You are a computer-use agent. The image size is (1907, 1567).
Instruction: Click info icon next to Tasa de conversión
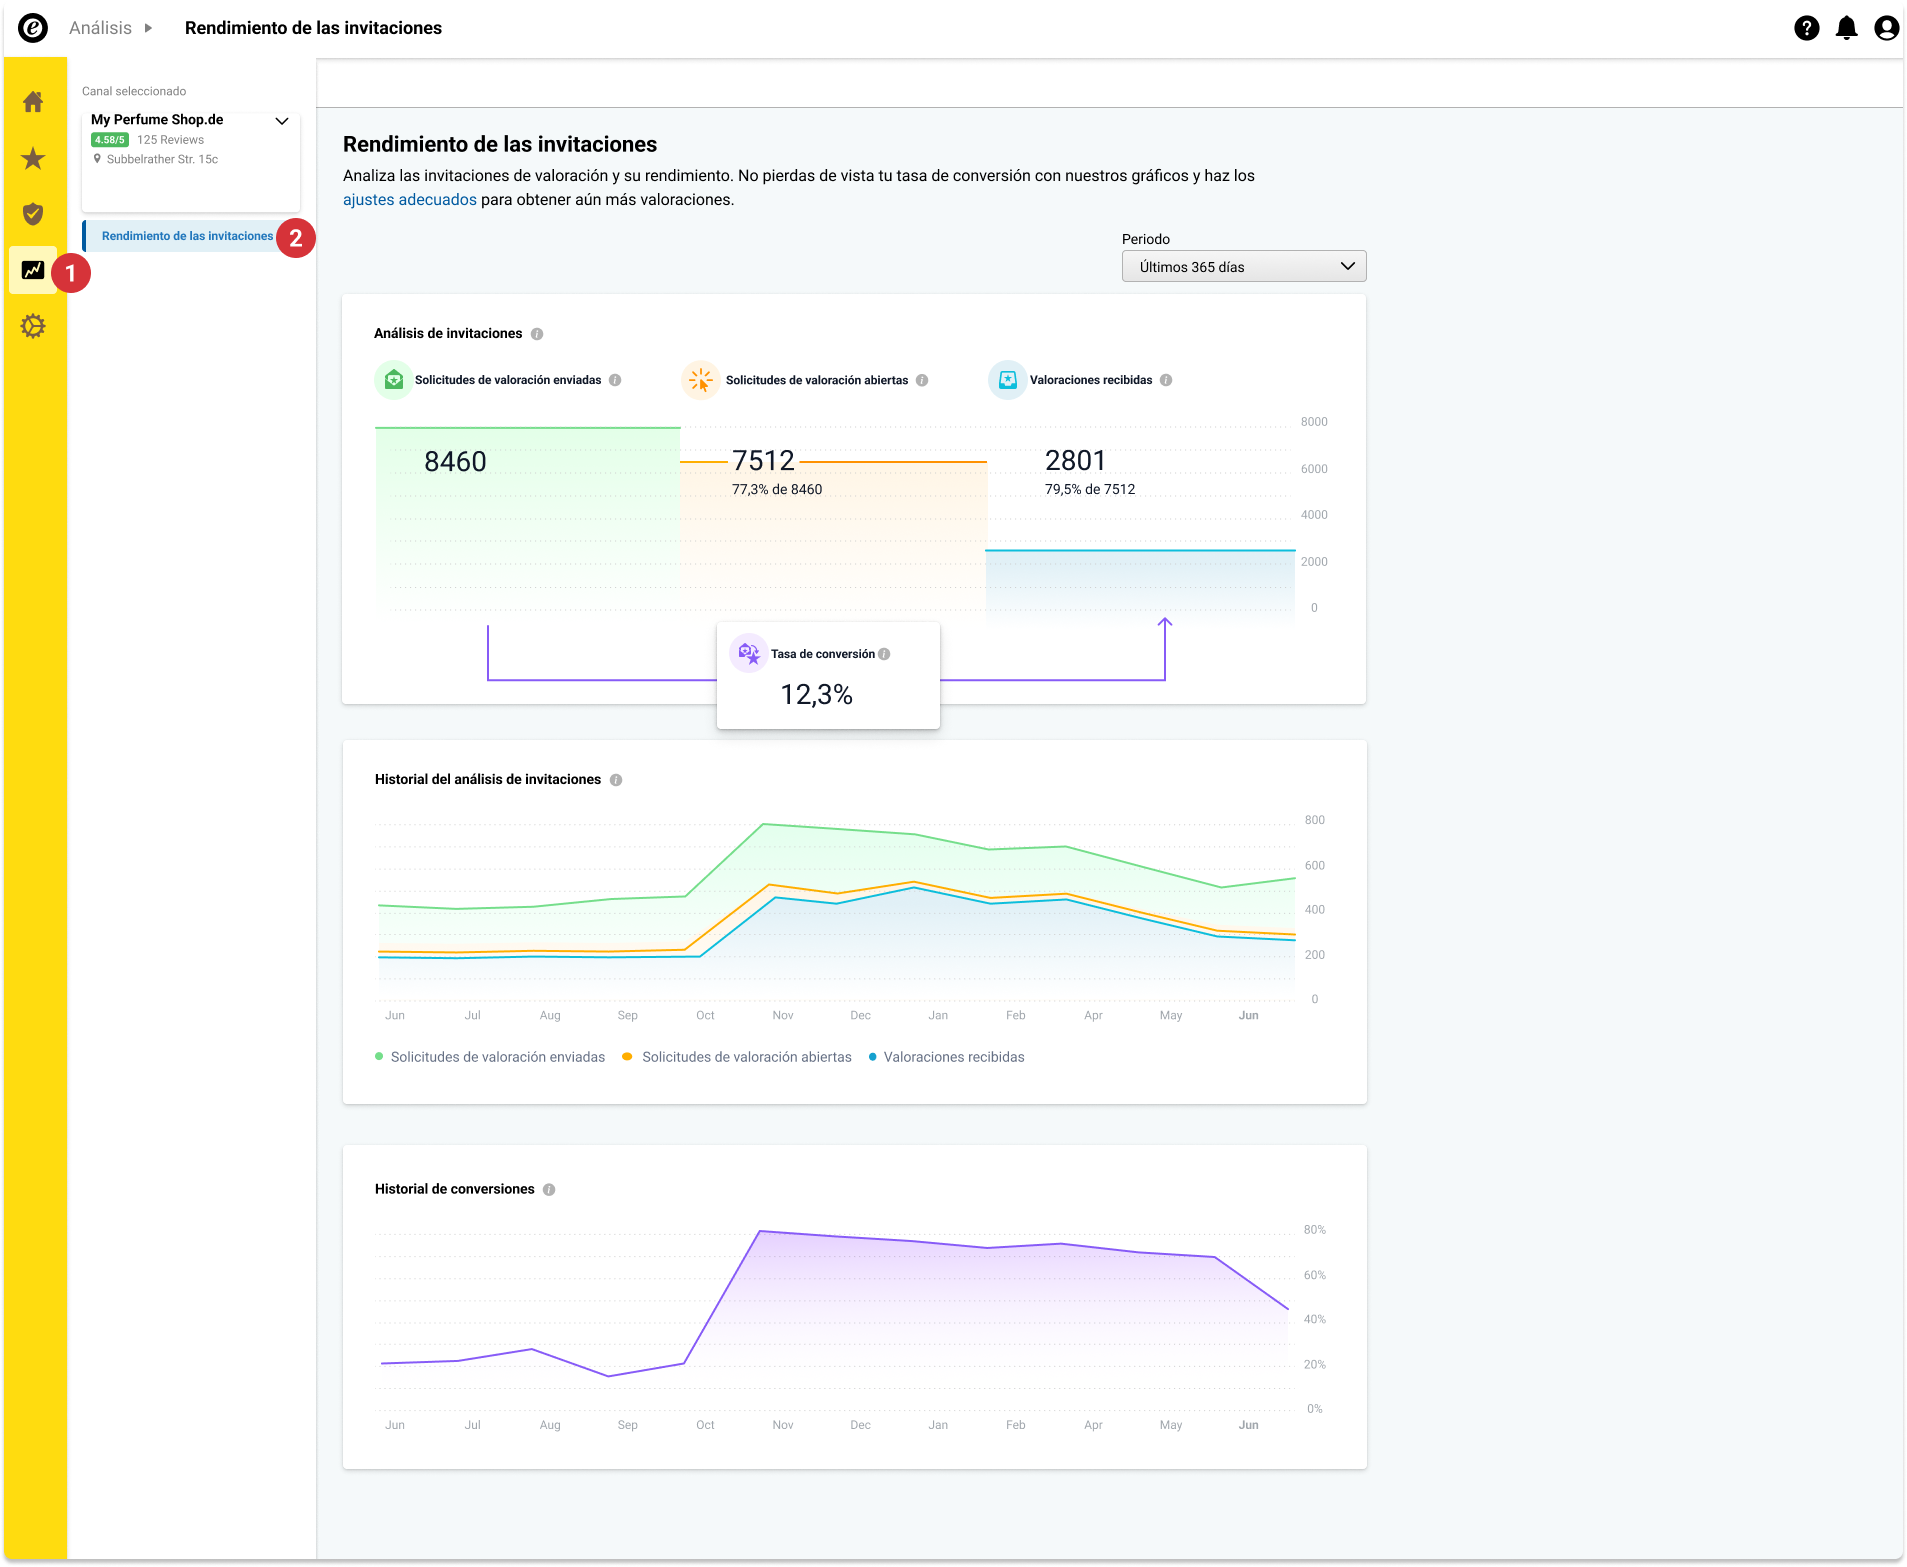click(884, 654)
